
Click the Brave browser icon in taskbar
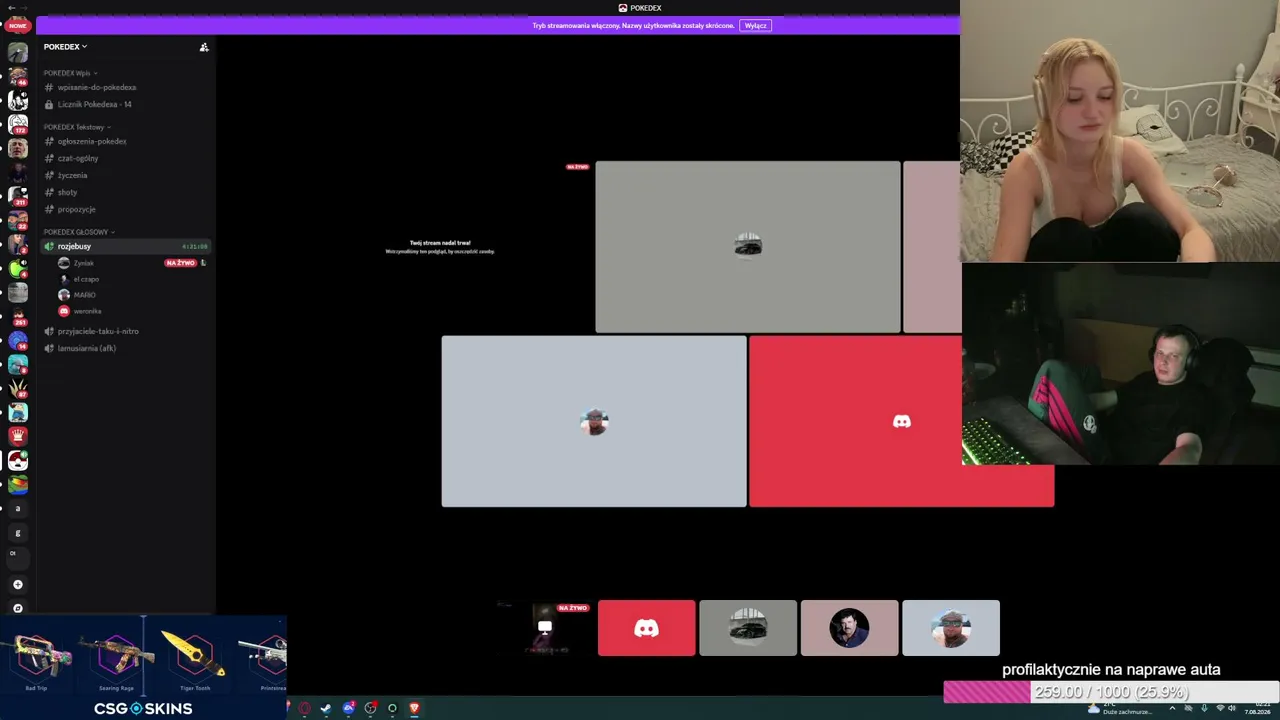(414, 708)
